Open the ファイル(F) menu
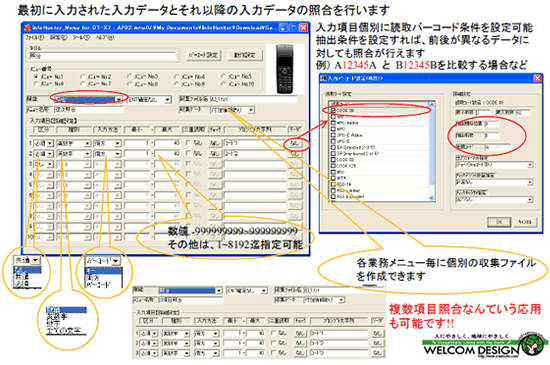 click(x=34, y=37)
